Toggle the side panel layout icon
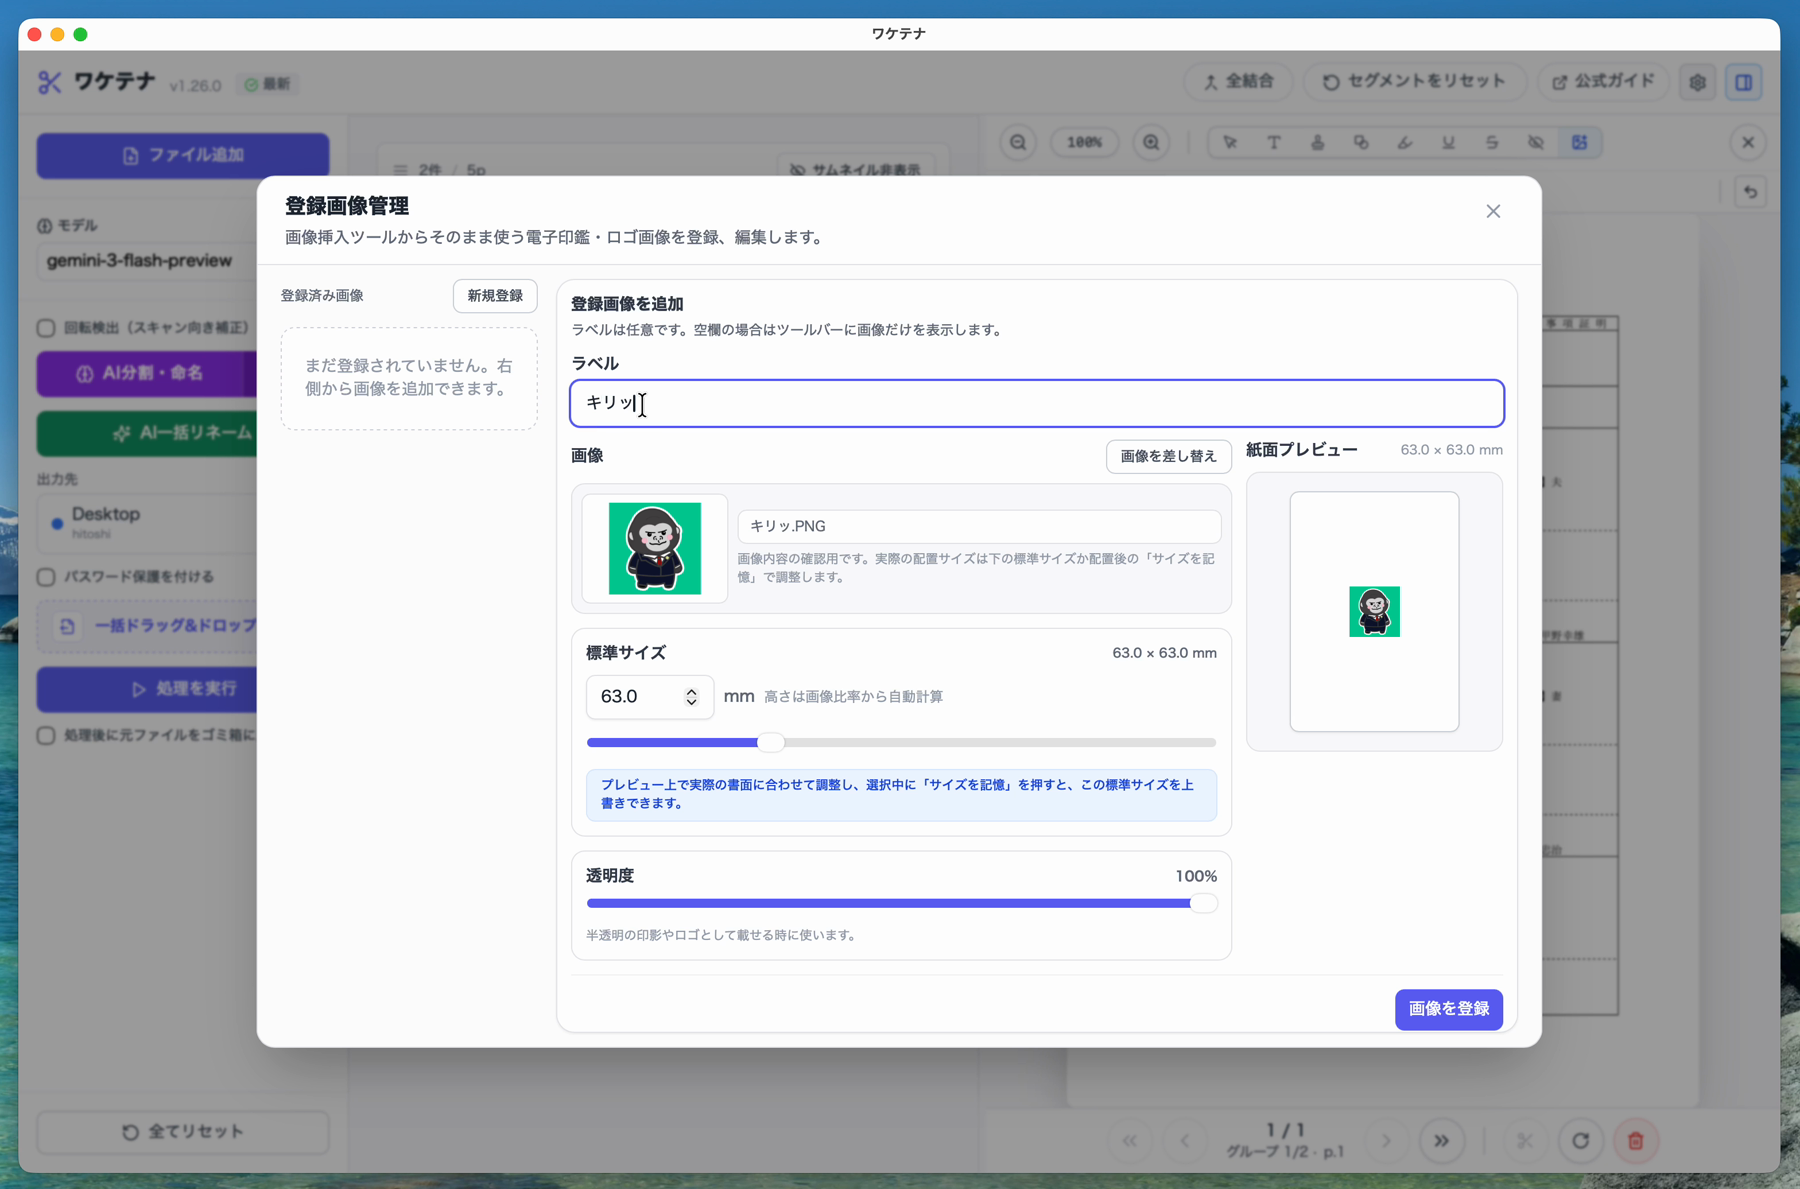Viewport: 1800px width, 1189px height. [x=1744, y=82]
